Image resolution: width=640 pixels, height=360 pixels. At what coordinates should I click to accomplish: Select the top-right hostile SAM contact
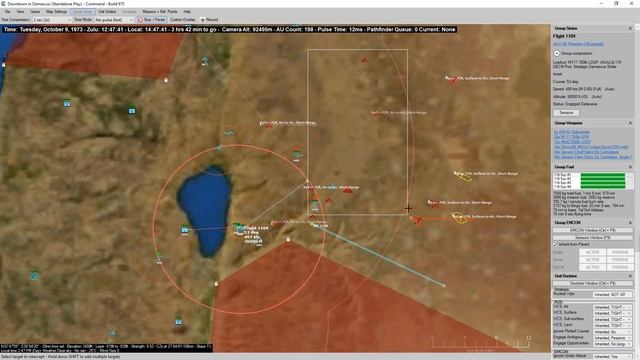452,80
